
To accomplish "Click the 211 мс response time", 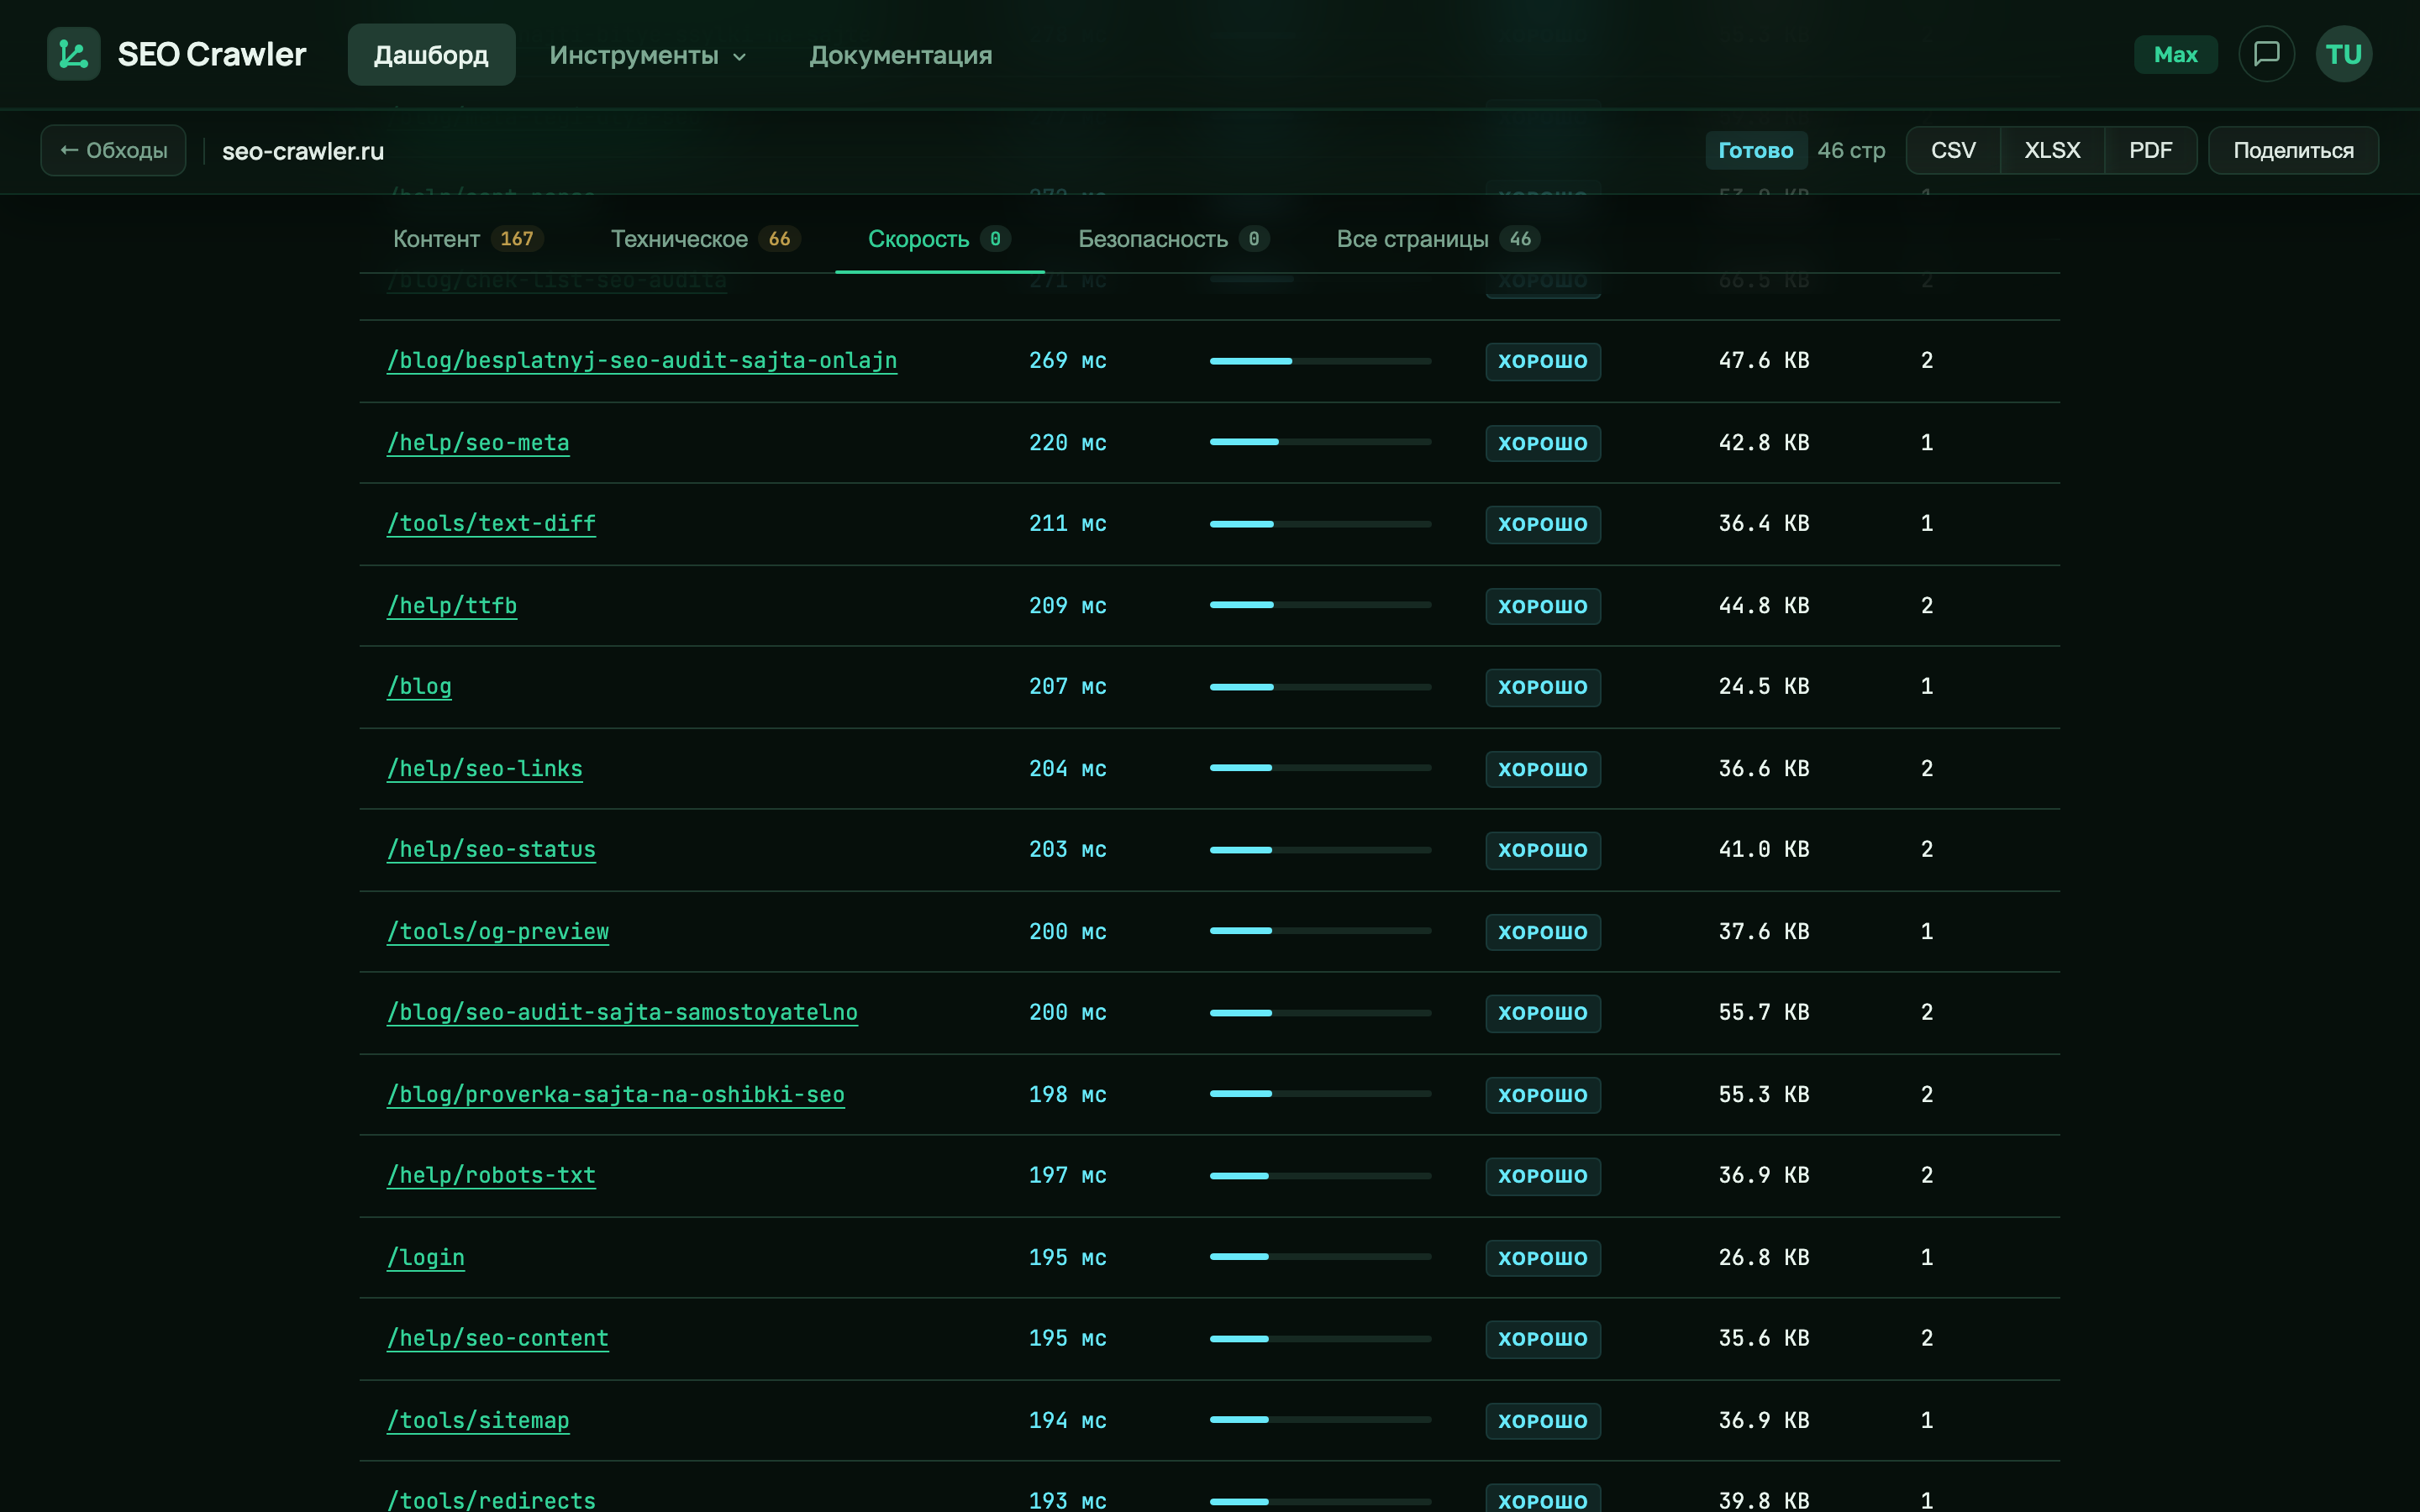I will tap(1067, 524).
